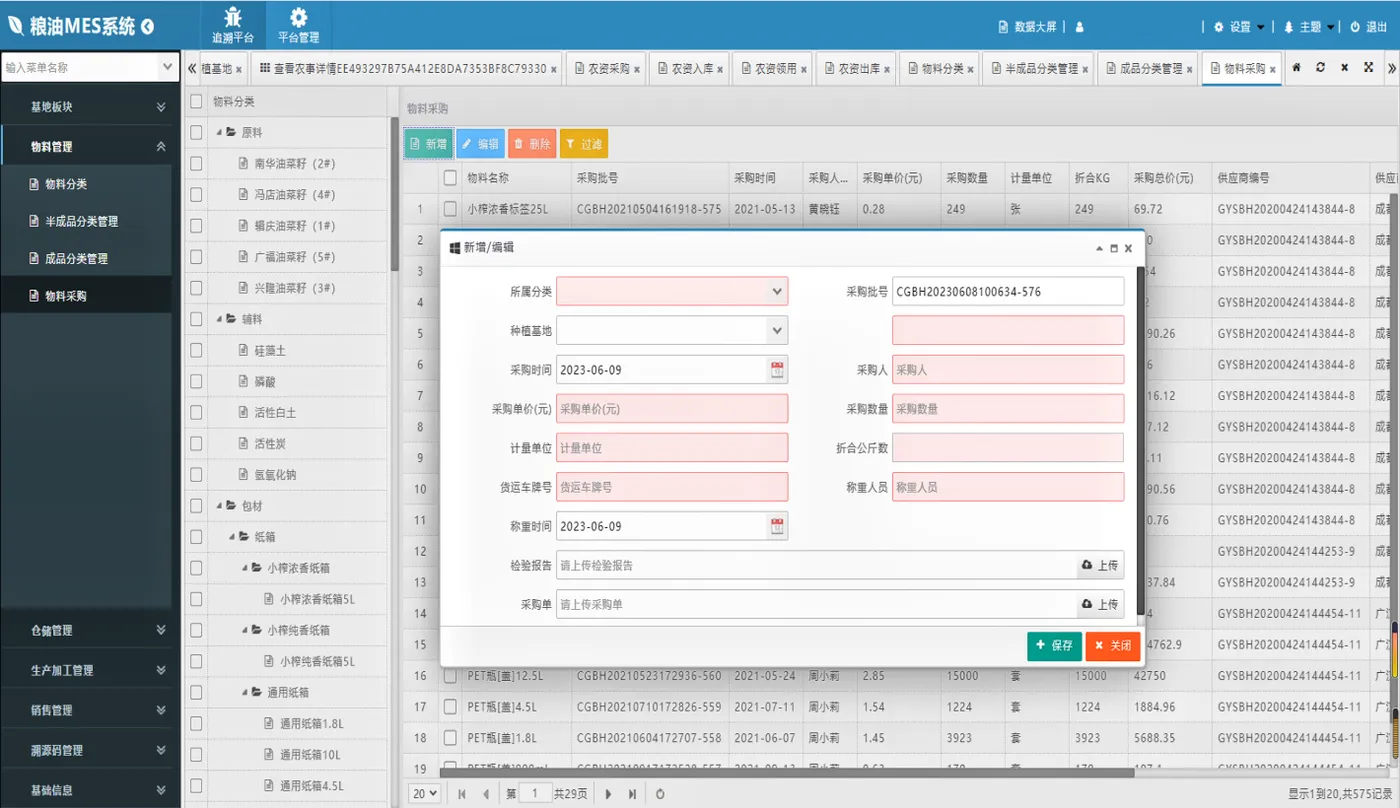Screen dimensions: 1400x808
Task: Open calendar picker for 采购时间
Action: click(x=777, y=370)
